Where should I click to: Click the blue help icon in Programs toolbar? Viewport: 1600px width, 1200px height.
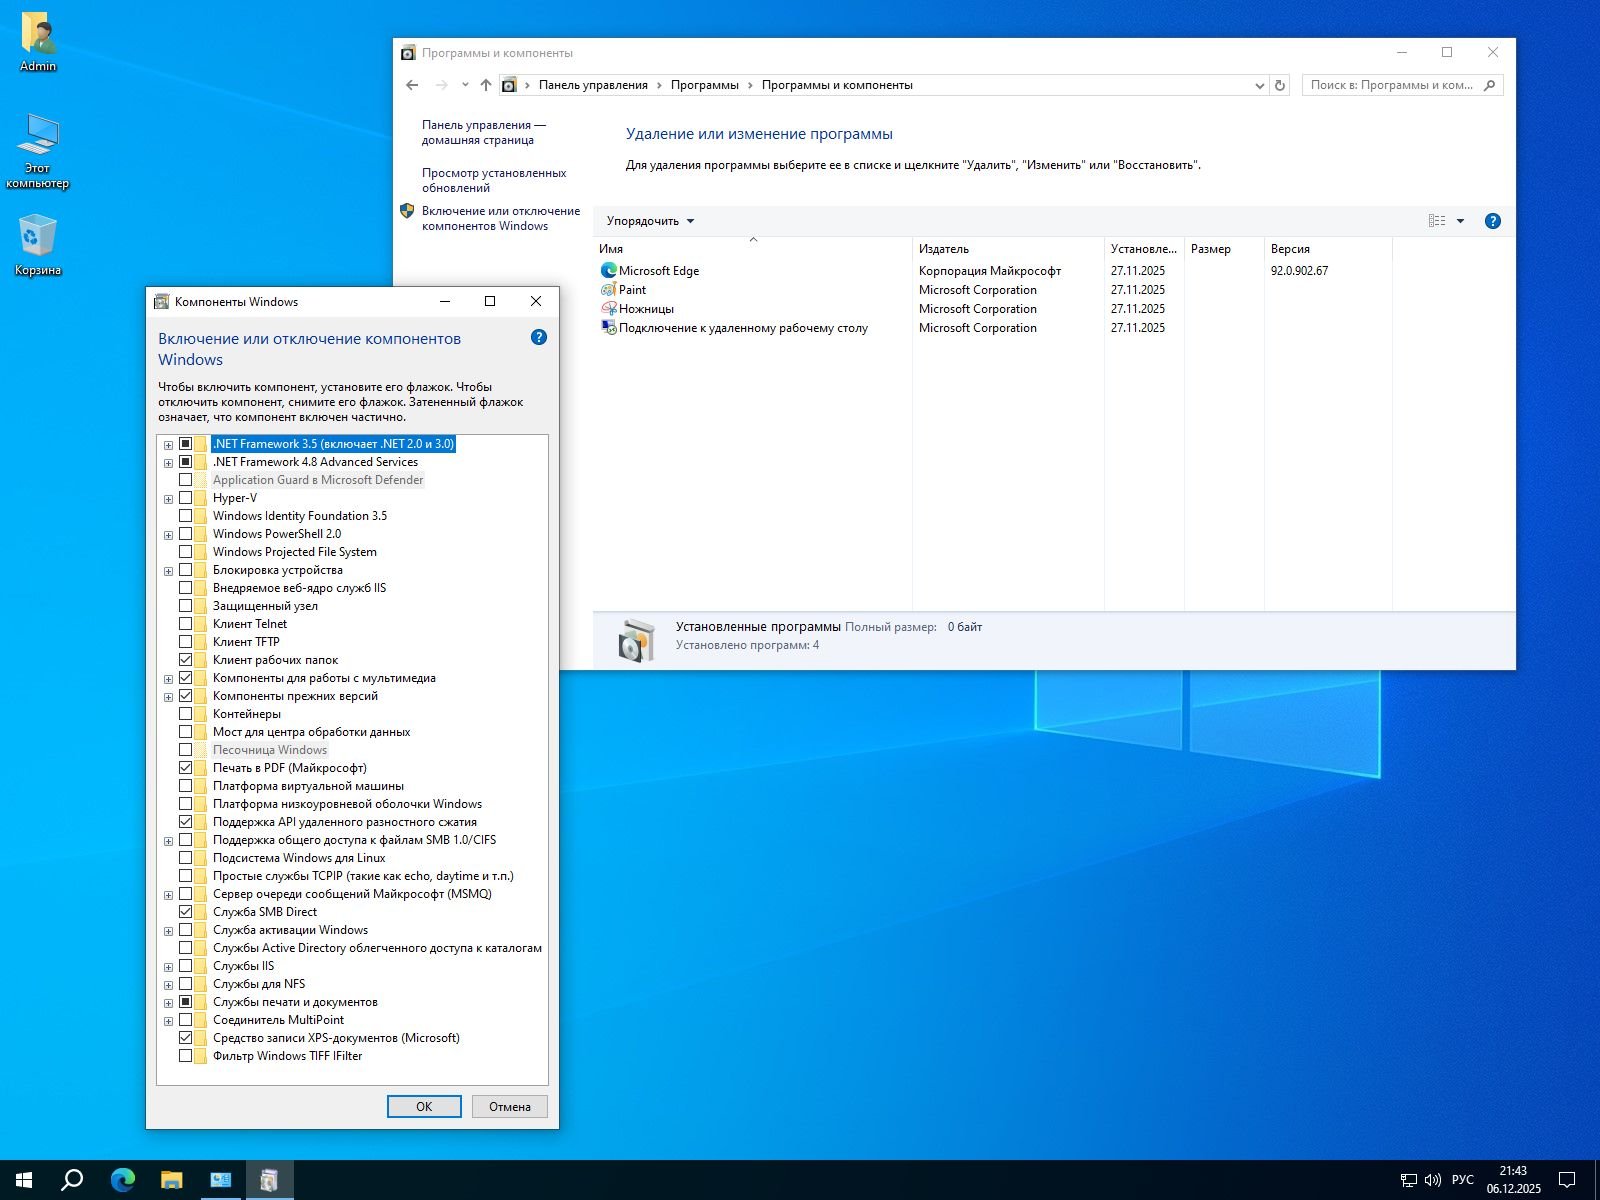tap(1492, 221)
